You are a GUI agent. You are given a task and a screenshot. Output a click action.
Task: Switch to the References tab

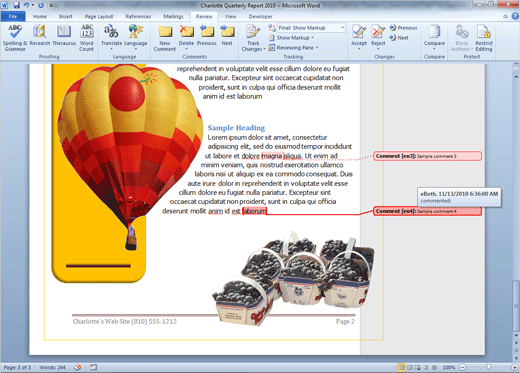pos(138,16)
